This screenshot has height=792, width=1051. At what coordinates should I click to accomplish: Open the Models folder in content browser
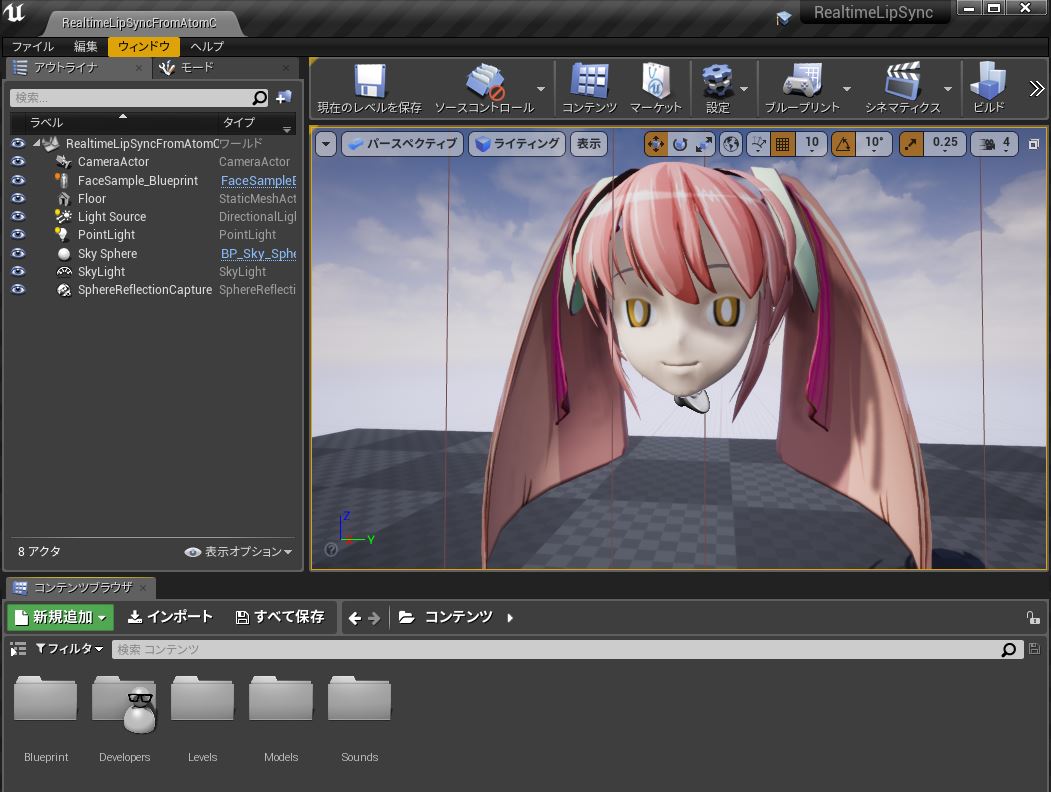[281, 698]
